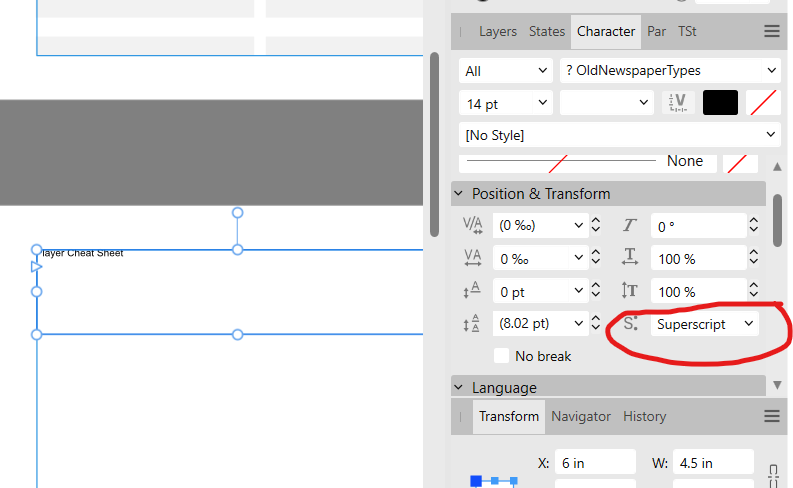Image resolution: width=793 pixels, height=488 pixels.
Task: Click the shear angle stepper arrows
Action: pyautogui.click(x=754, y=226)
